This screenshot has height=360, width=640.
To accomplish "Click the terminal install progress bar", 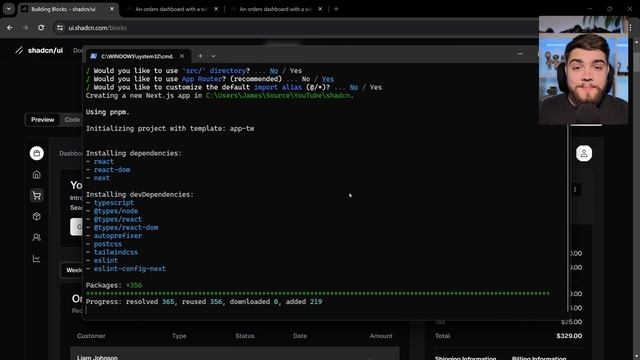I will point(318,293).
